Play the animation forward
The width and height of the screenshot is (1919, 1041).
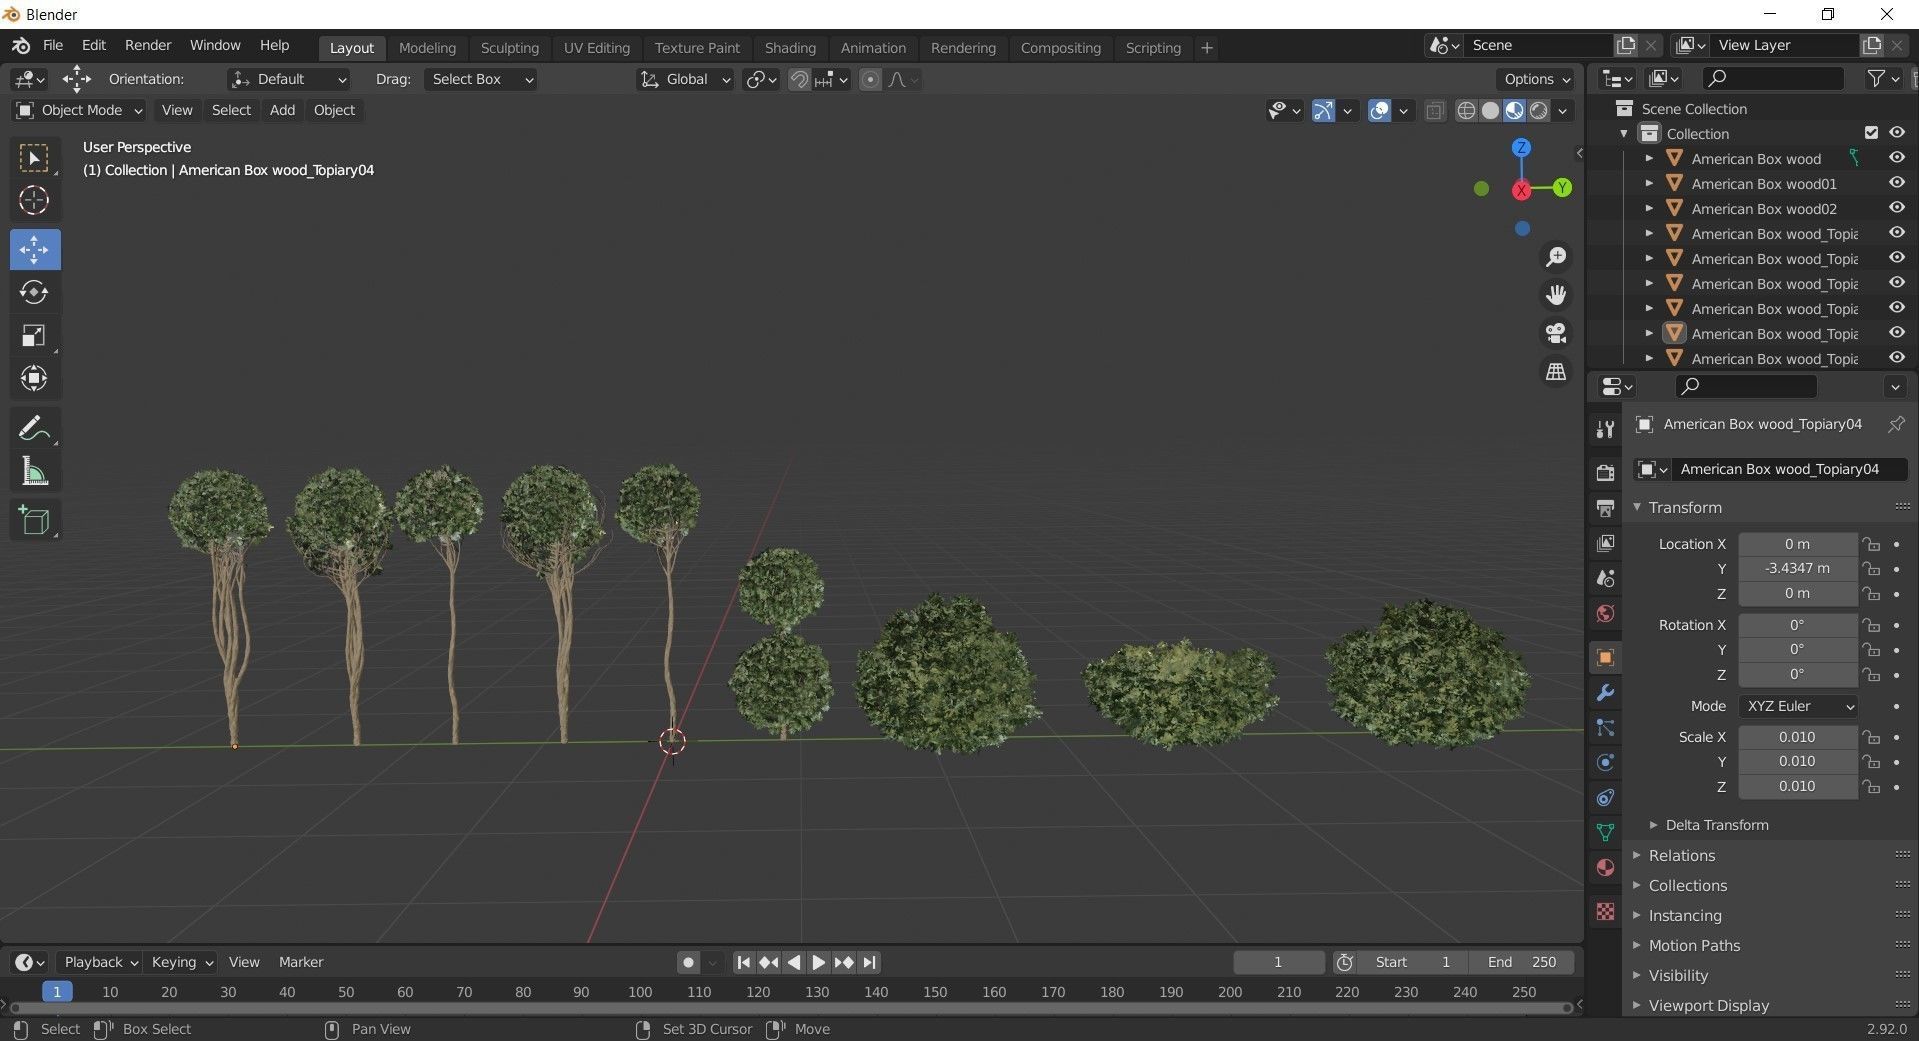coord(818,962)
